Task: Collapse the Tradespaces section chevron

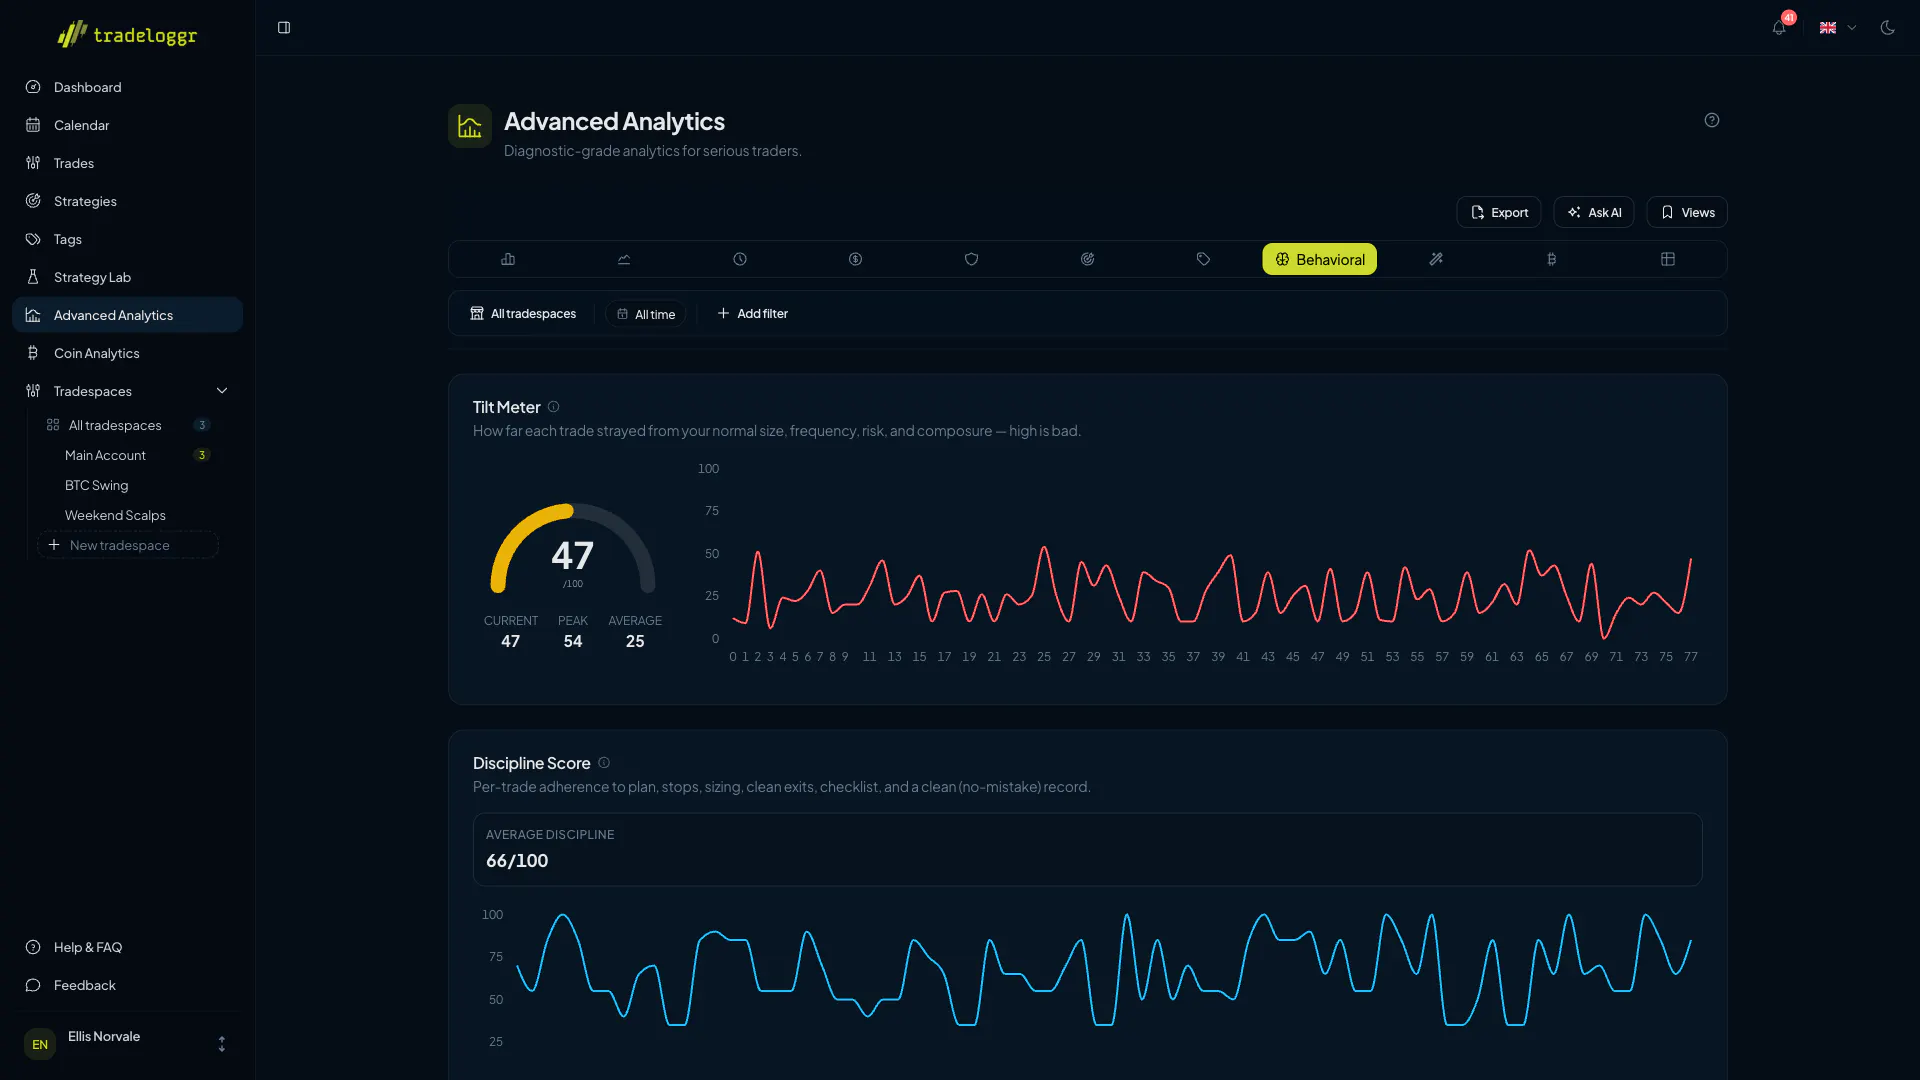Action: tap(222, 391)
